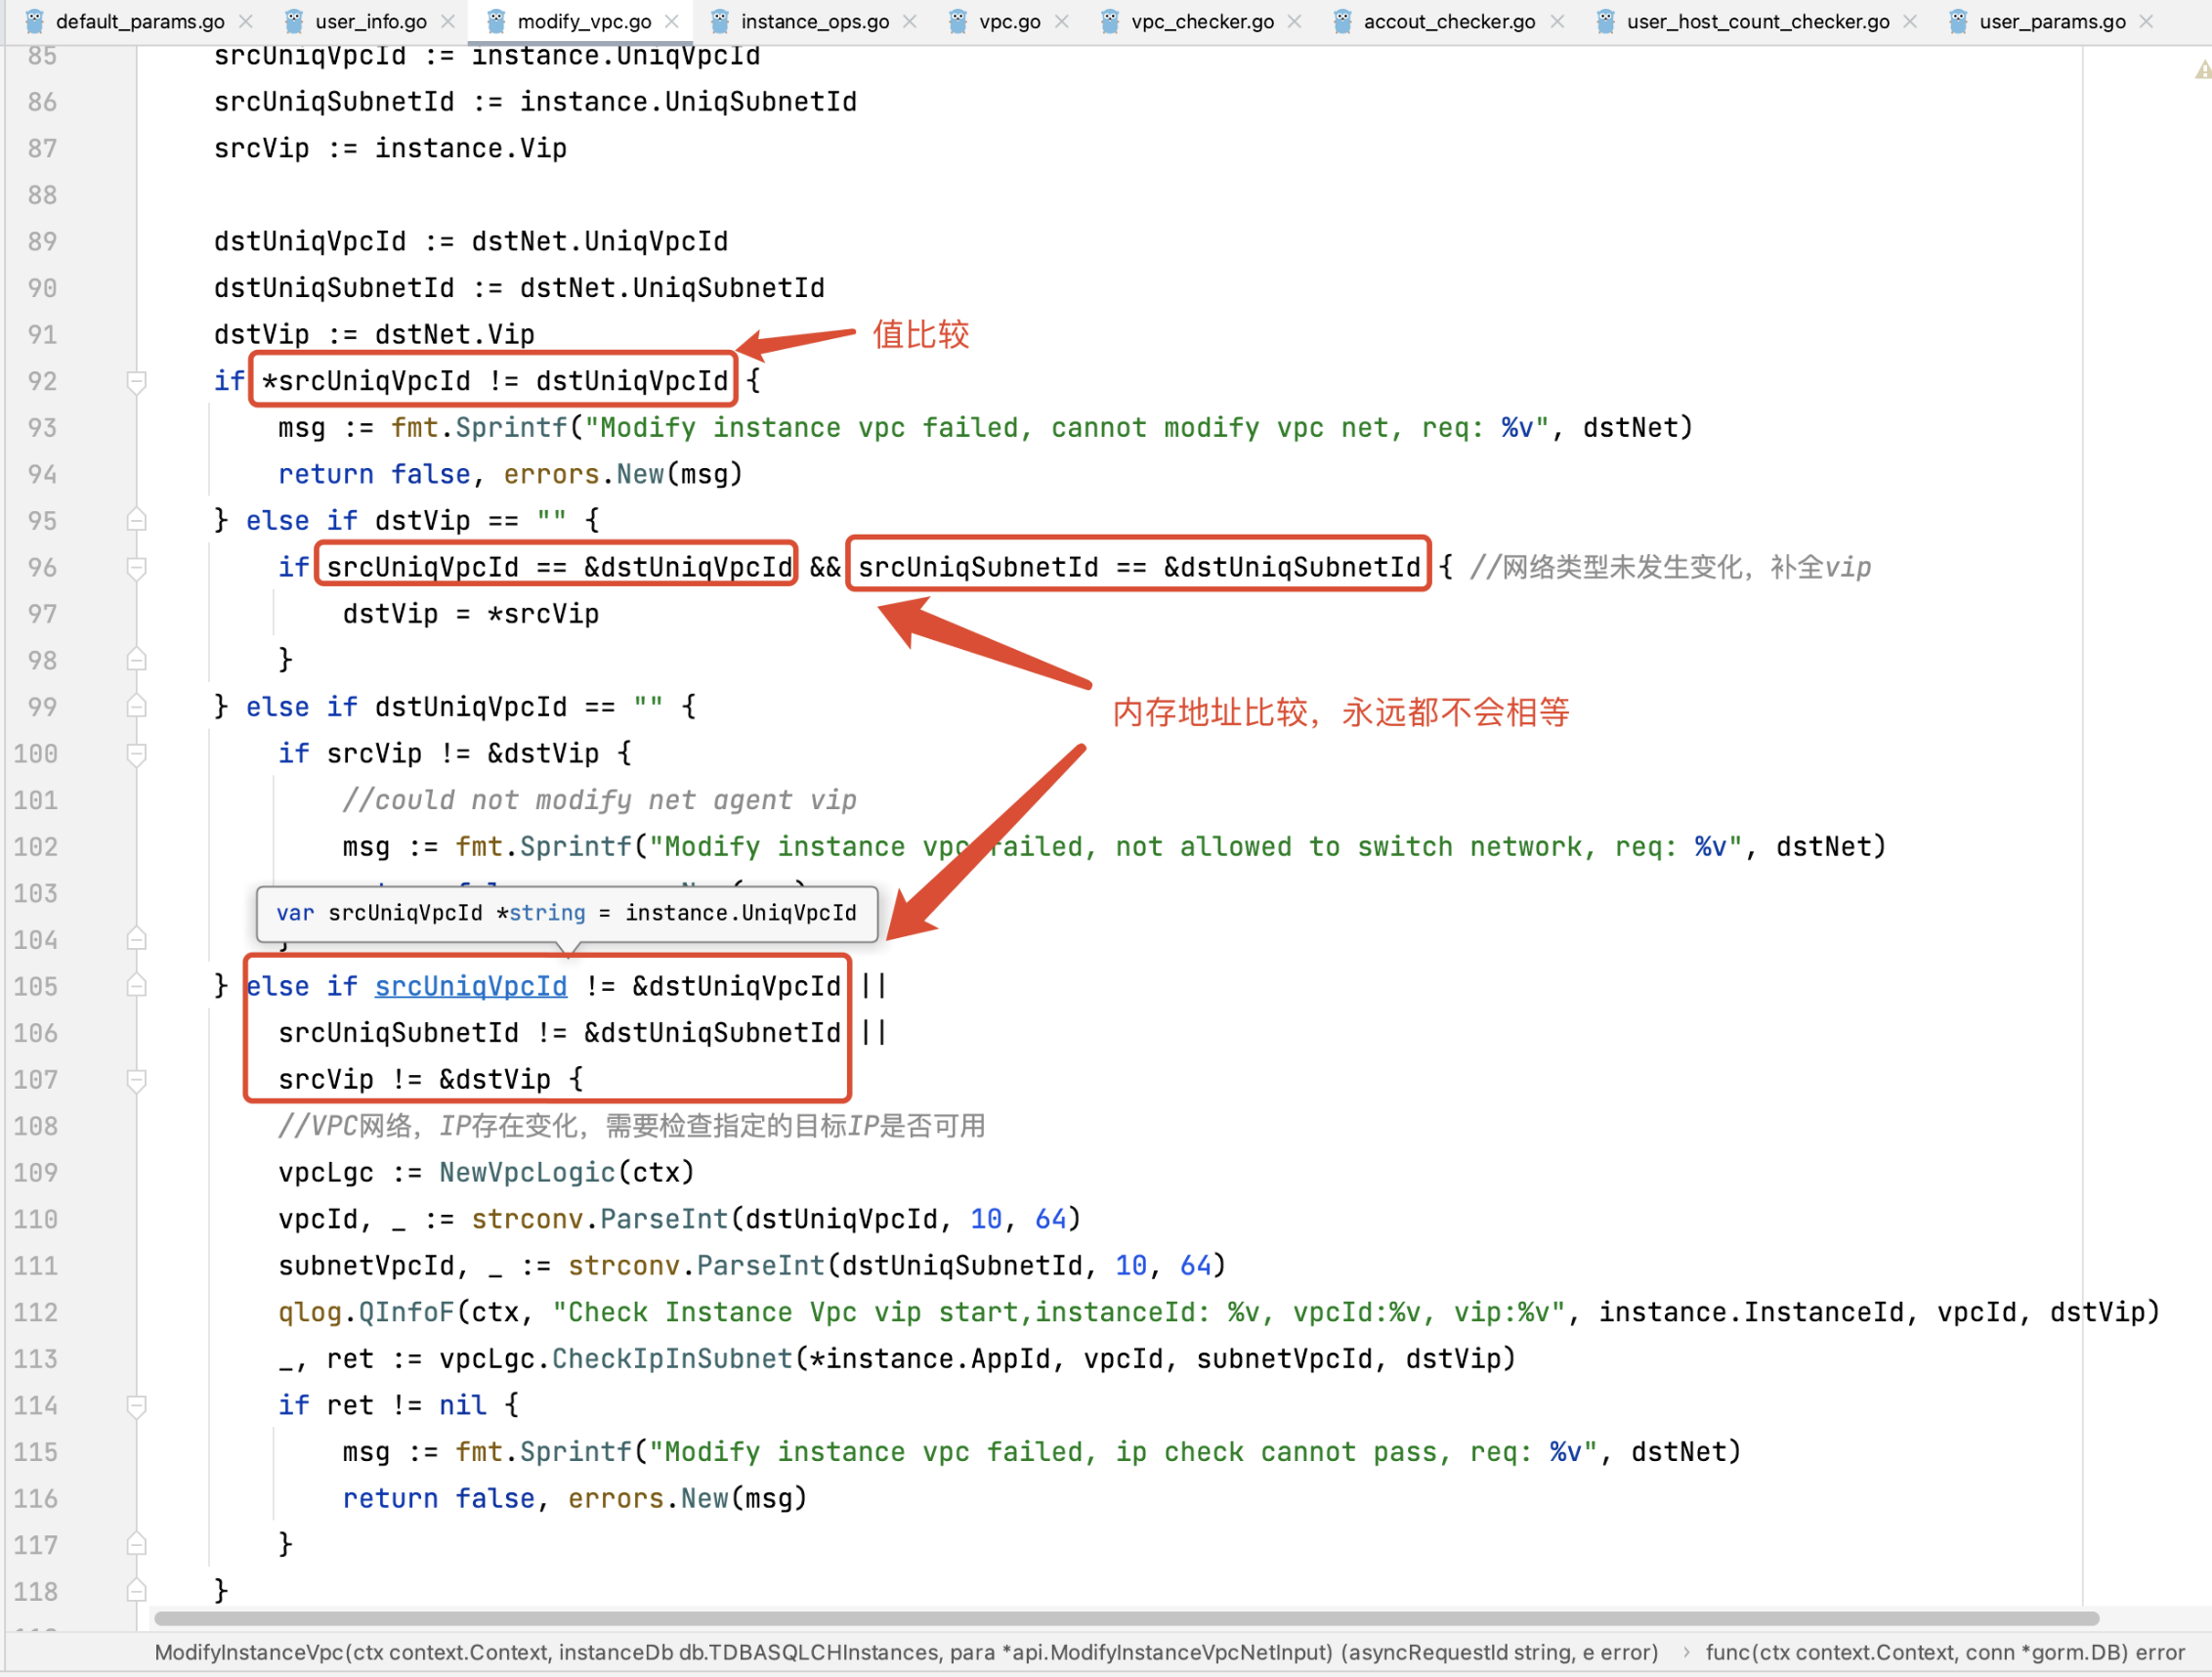The height and width of the screenshot is (1677, 2212).
Task: Fold the if ret != nil block
Action: point(137,1406)
